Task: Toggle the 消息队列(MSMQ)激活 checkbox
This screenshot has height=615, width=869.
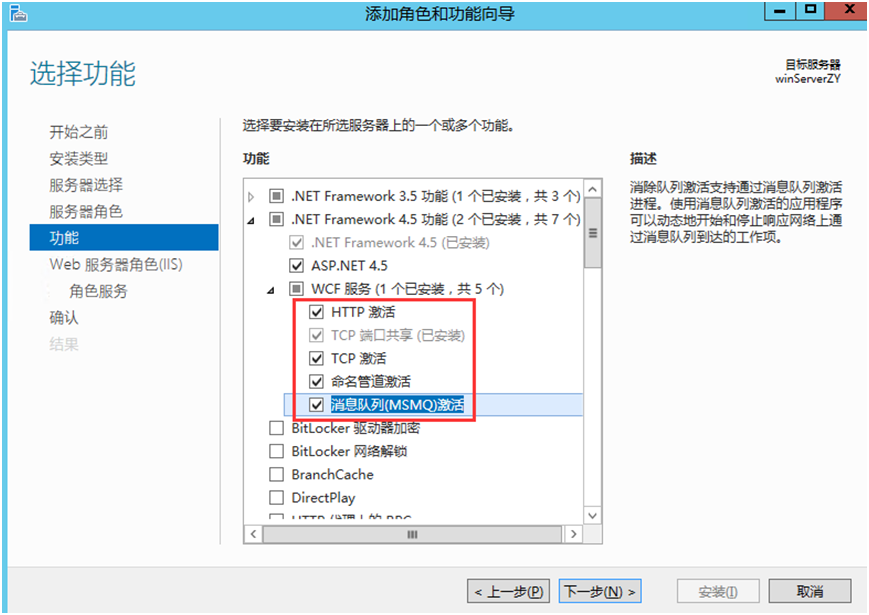Action: (x=316, y=405)
